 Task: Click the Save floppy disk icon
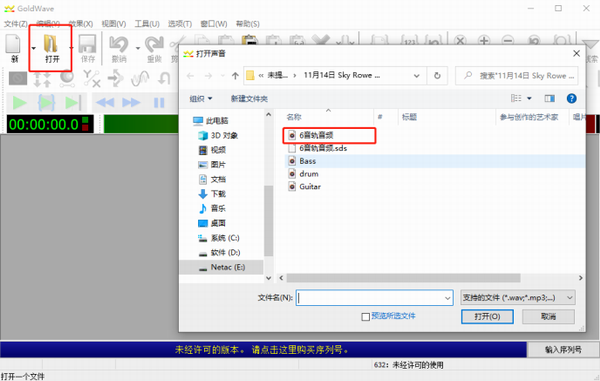[x=87, y=44]
